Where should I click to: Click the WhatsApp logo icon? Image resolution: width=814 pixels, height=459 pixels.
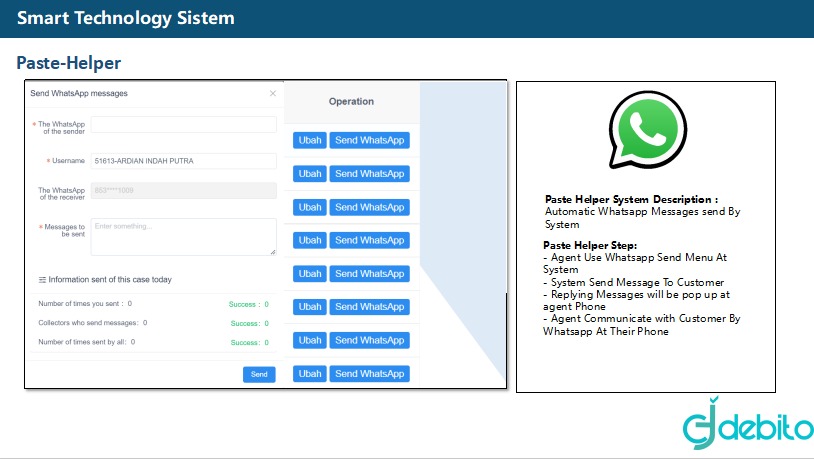(647, 130)
